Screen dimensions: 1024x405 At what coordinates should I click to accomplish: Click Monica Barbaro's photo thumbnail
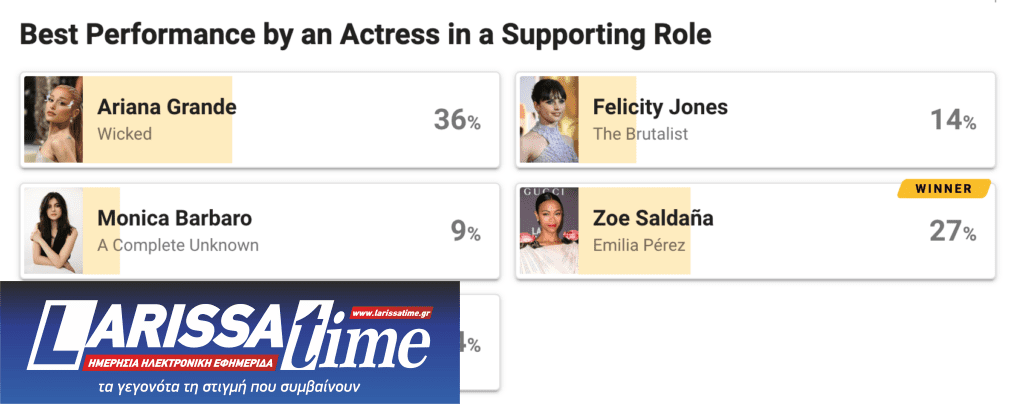[53, 231]
